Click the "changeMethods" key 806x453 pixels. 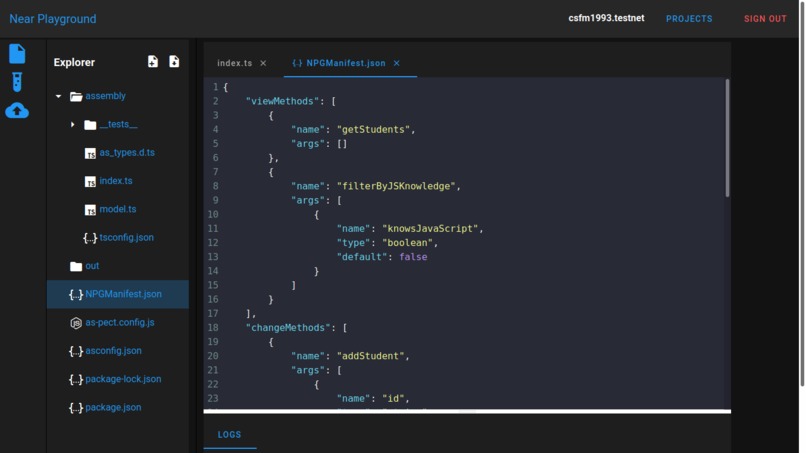pos(288,328)
